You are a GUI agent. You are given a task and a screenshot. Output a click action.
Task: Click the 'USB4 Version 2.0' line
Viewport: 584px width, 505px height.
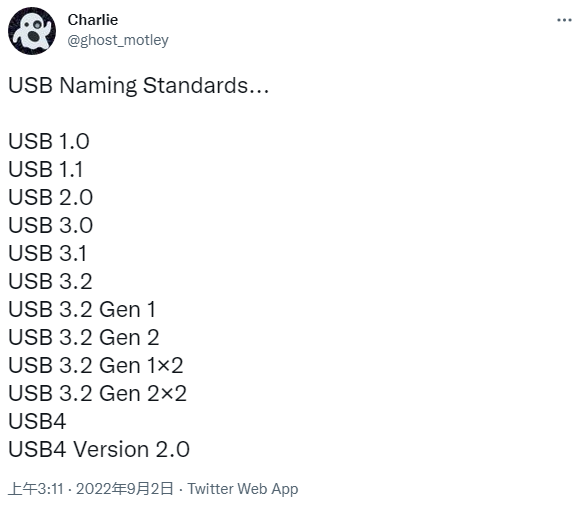(99, 449)
